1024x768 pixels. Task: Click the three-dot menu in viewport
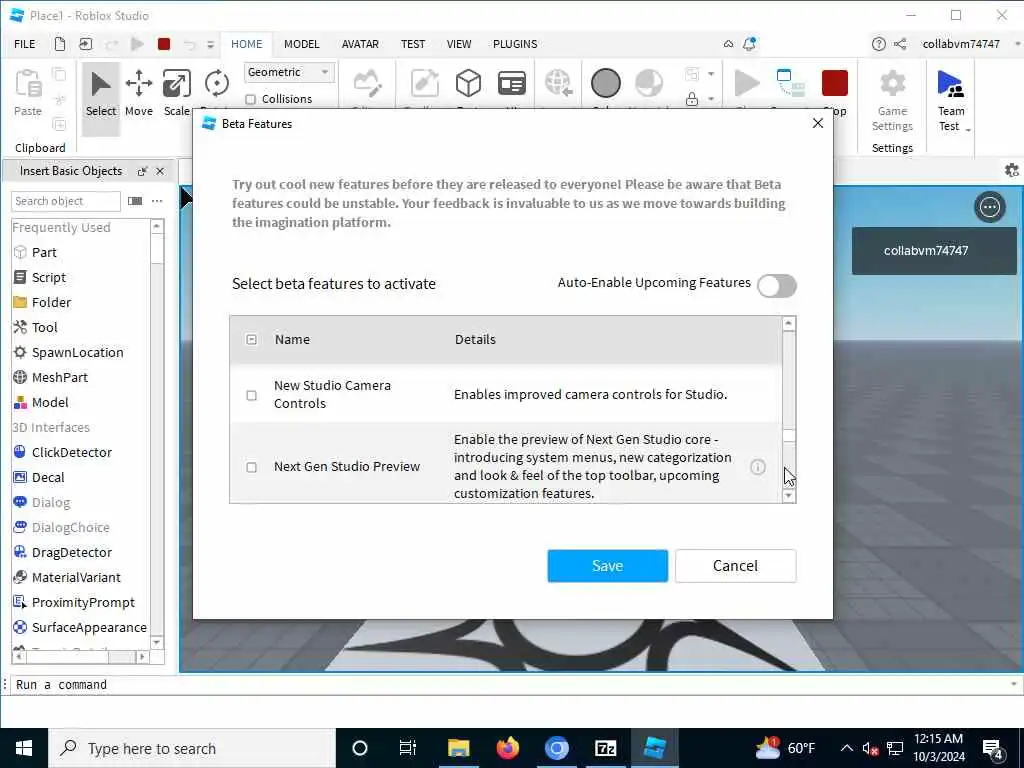coord(989,207)
